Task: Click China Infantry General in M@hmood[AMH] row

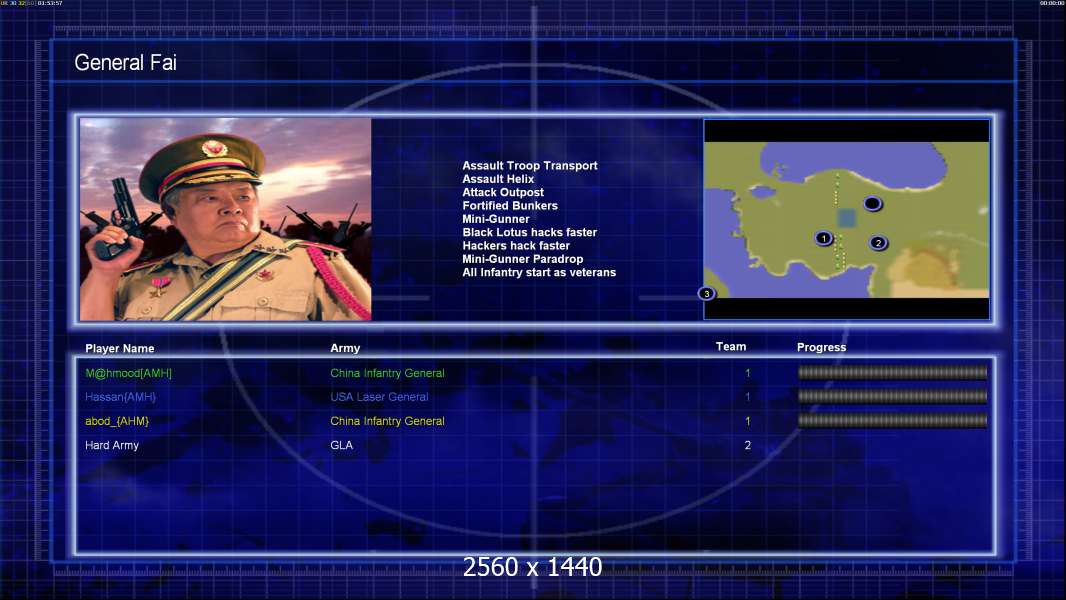Action: [388, 373]
